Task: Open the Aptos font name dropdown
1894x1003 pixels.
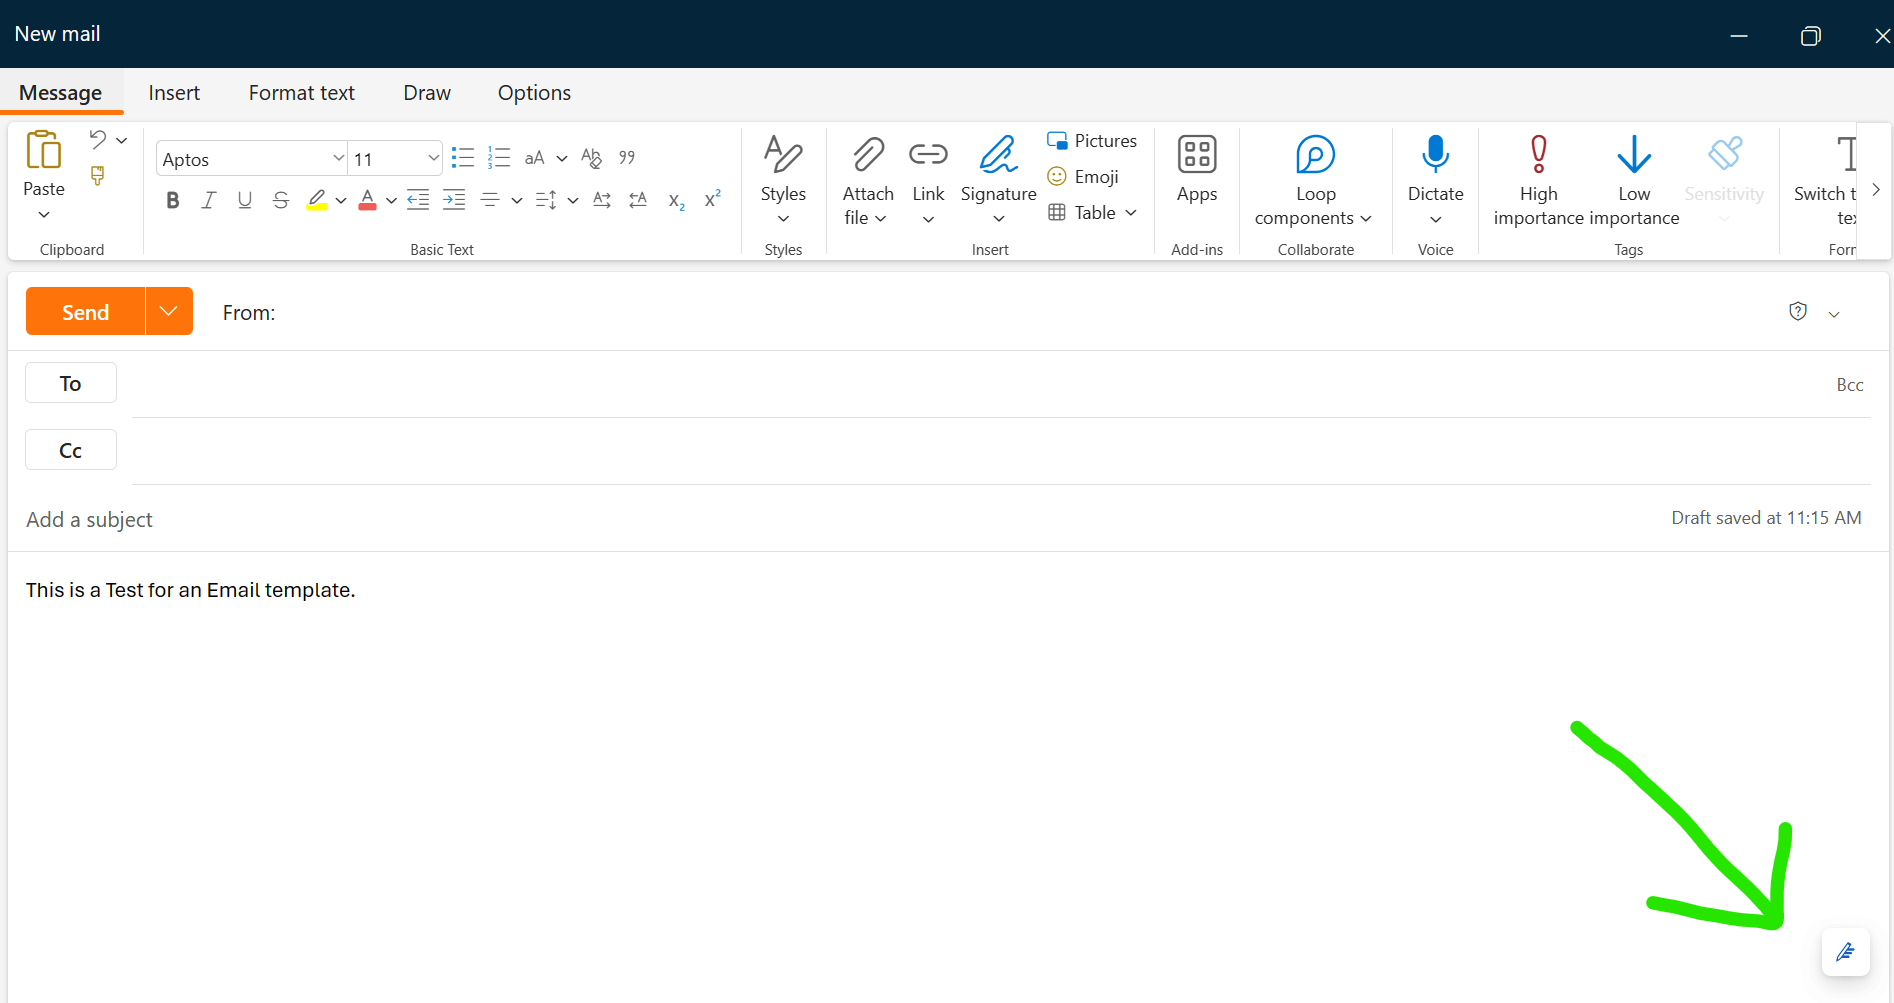Action: (x=338, y=159)
